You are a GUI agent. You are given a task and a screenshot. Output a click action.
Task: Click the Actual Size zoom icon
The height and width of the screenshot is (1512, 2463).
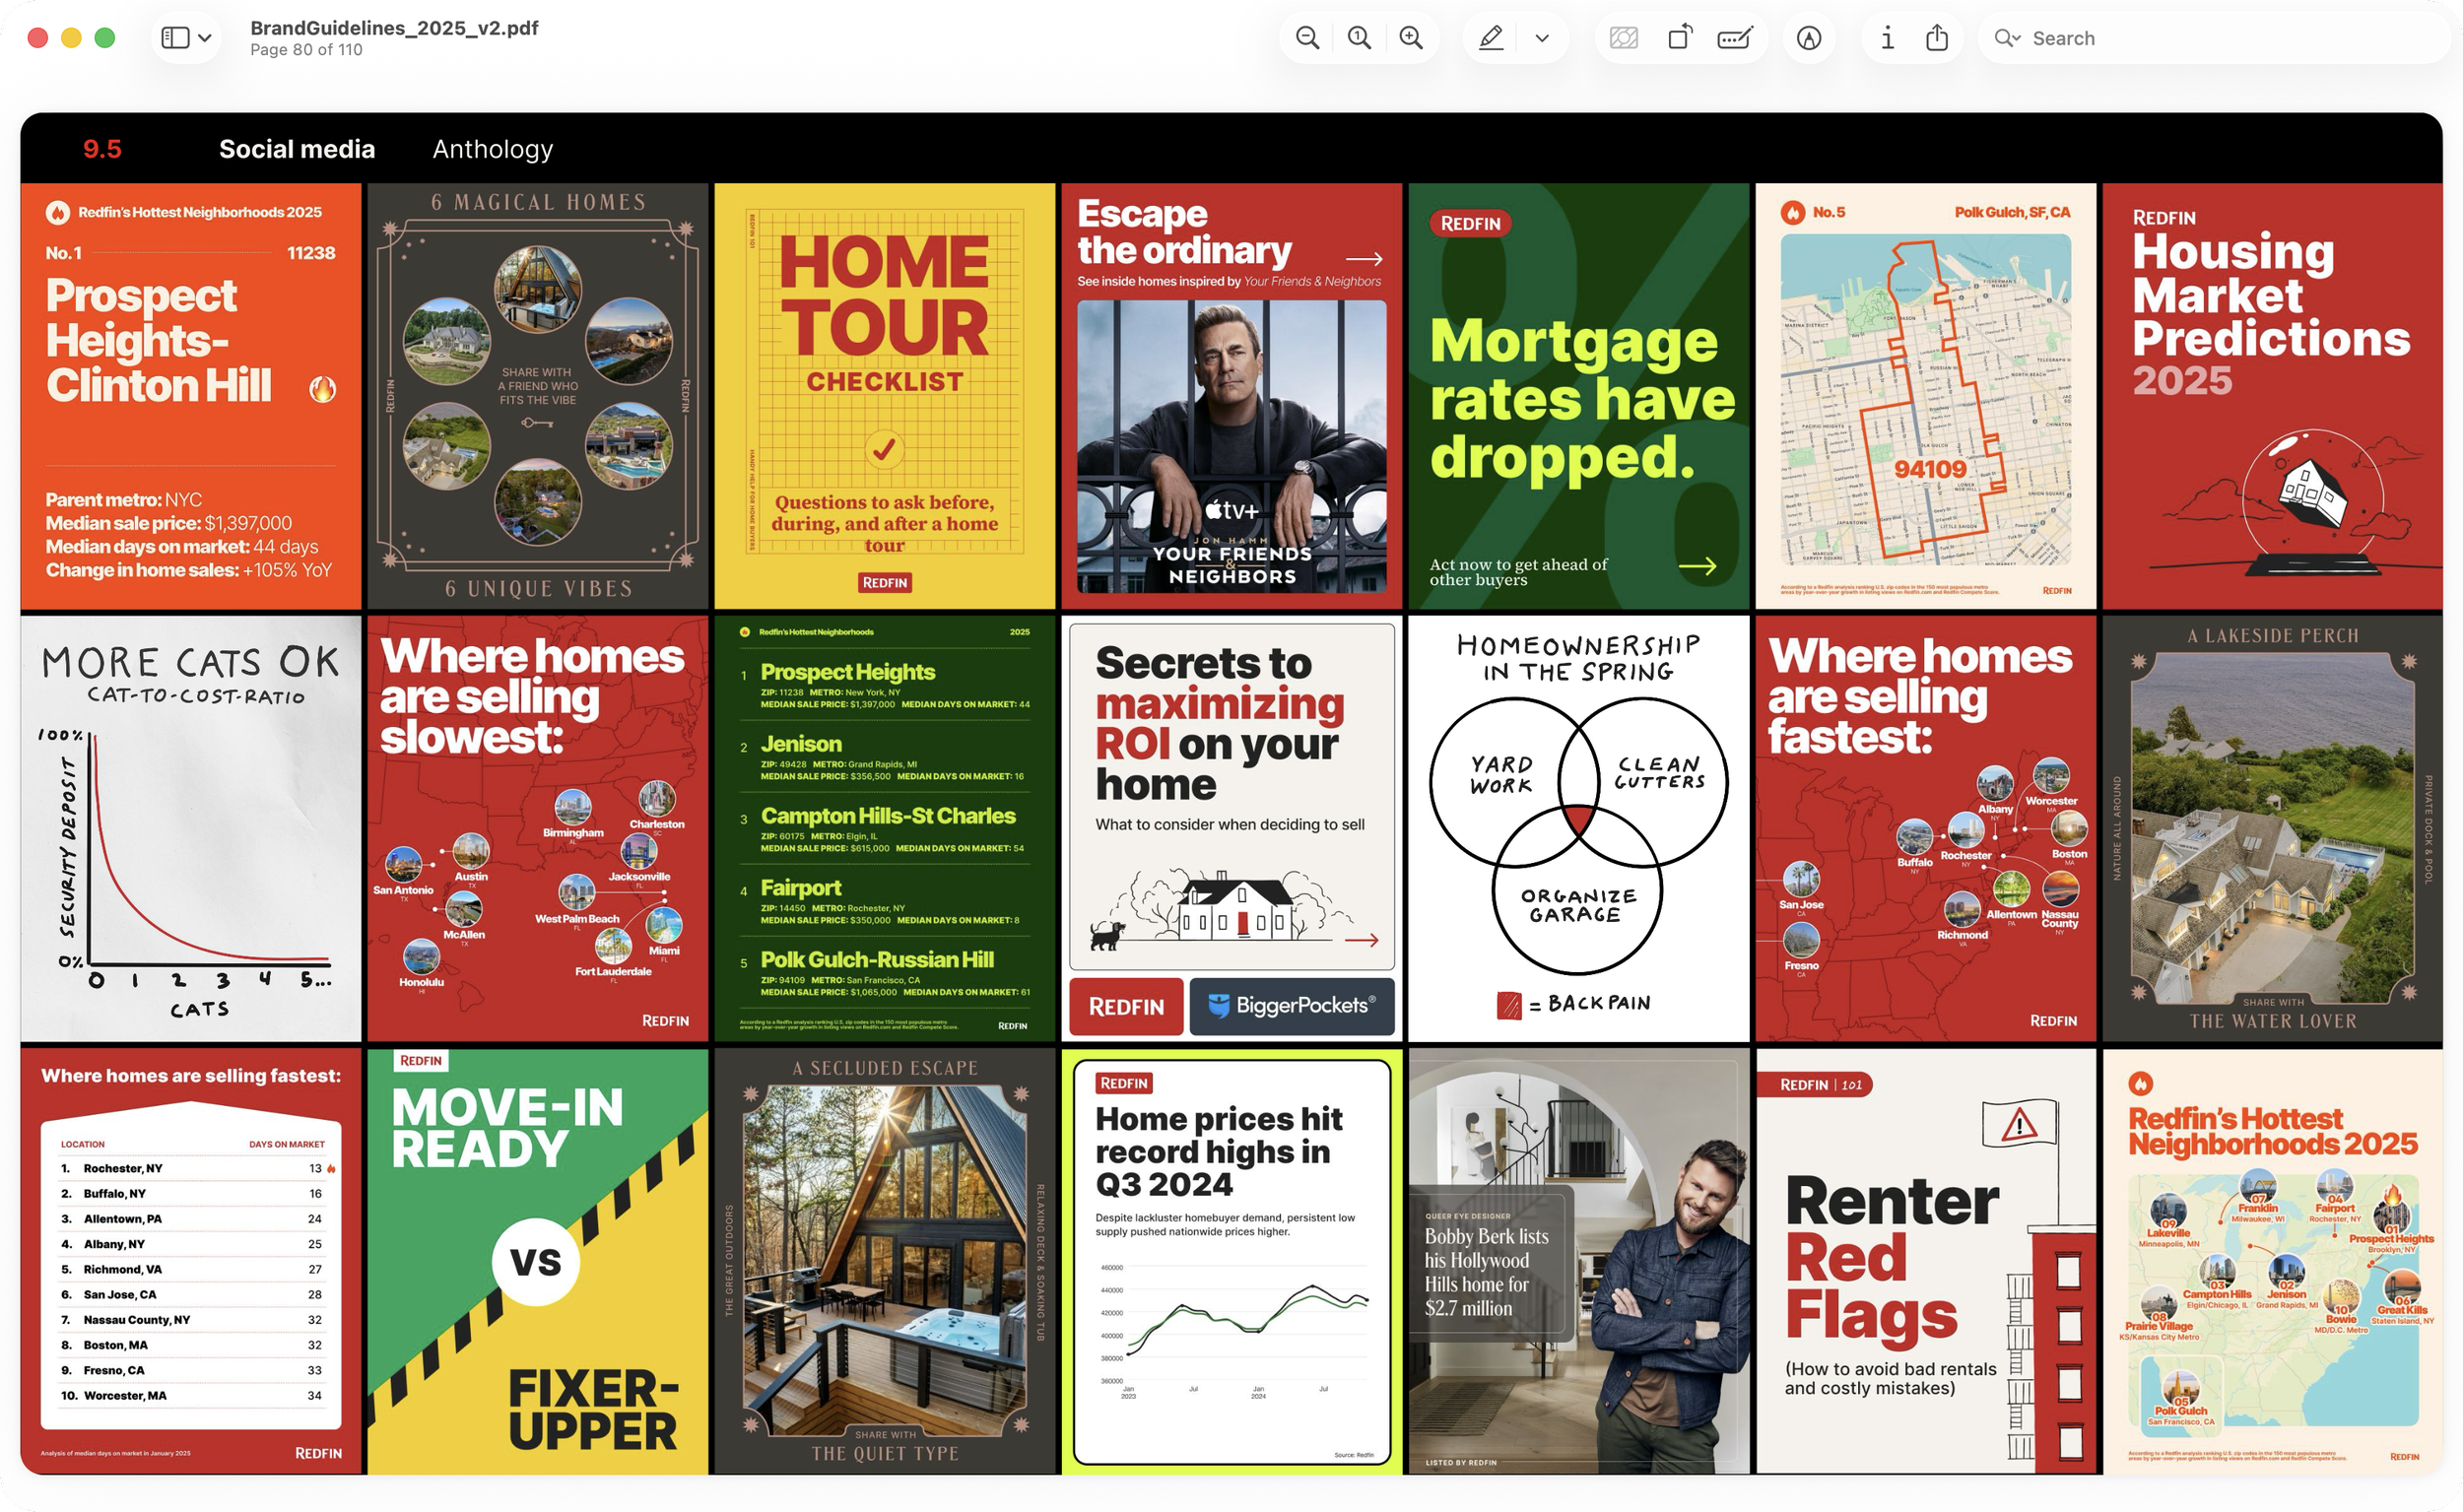pyautogui.click(x=1359, y=38)
